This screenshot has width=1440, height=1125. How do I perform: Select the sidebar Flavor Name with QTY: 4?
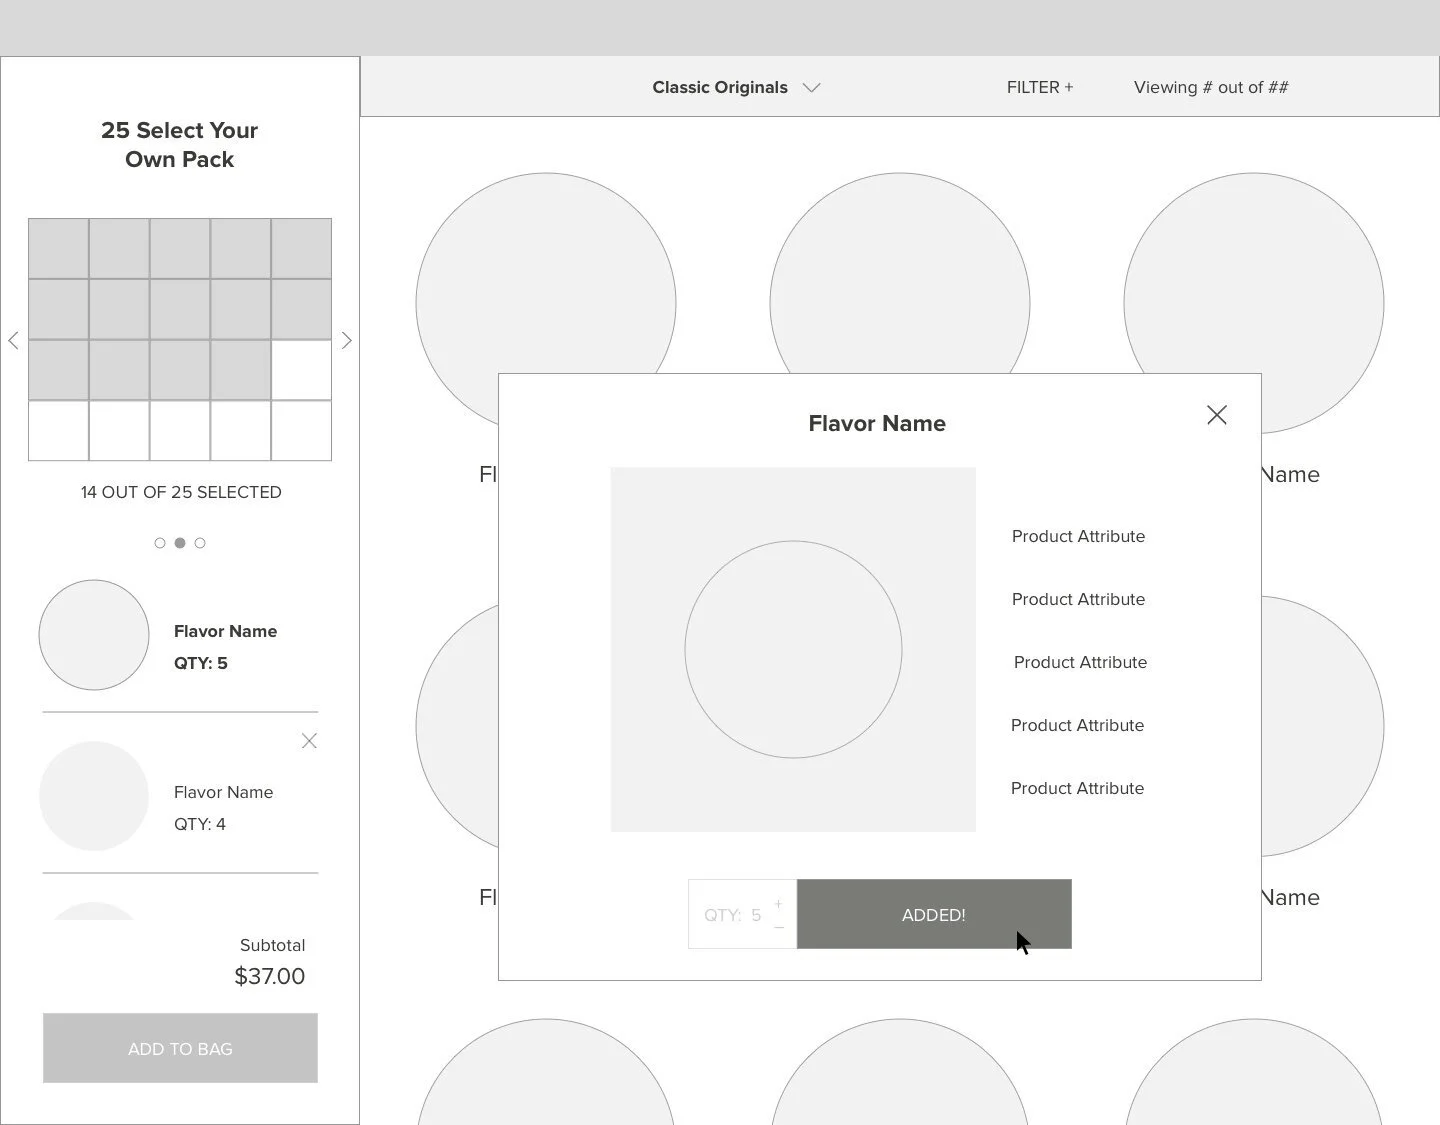click(x=223, y=792)
